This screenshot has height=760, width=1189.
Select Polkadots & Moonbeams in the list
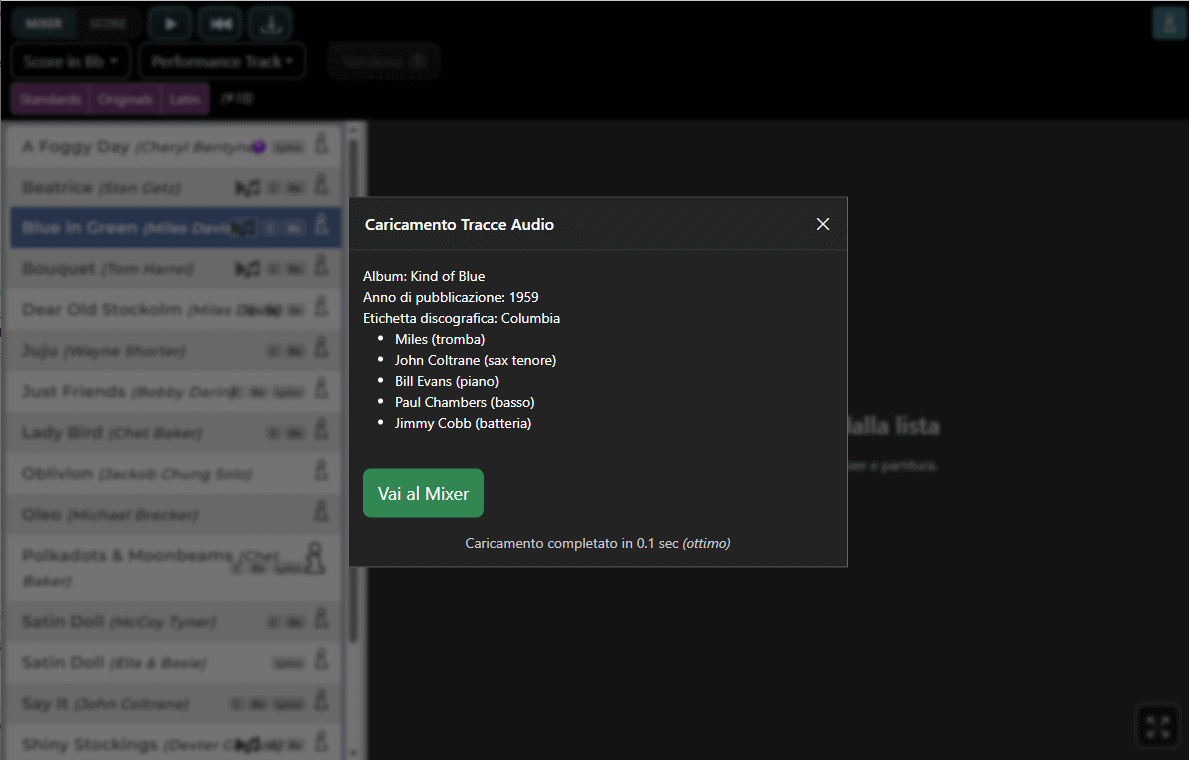pyautogui.click(x=174, y=567)
